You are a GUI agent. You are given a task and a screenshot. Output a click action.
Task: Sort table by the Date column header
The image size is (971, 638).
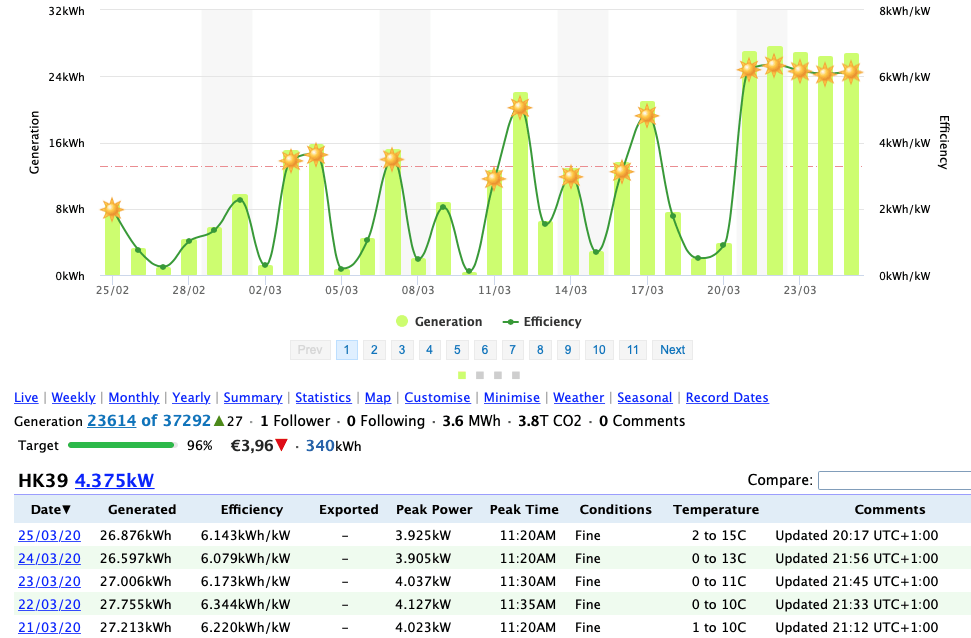[x=51, y=509]
